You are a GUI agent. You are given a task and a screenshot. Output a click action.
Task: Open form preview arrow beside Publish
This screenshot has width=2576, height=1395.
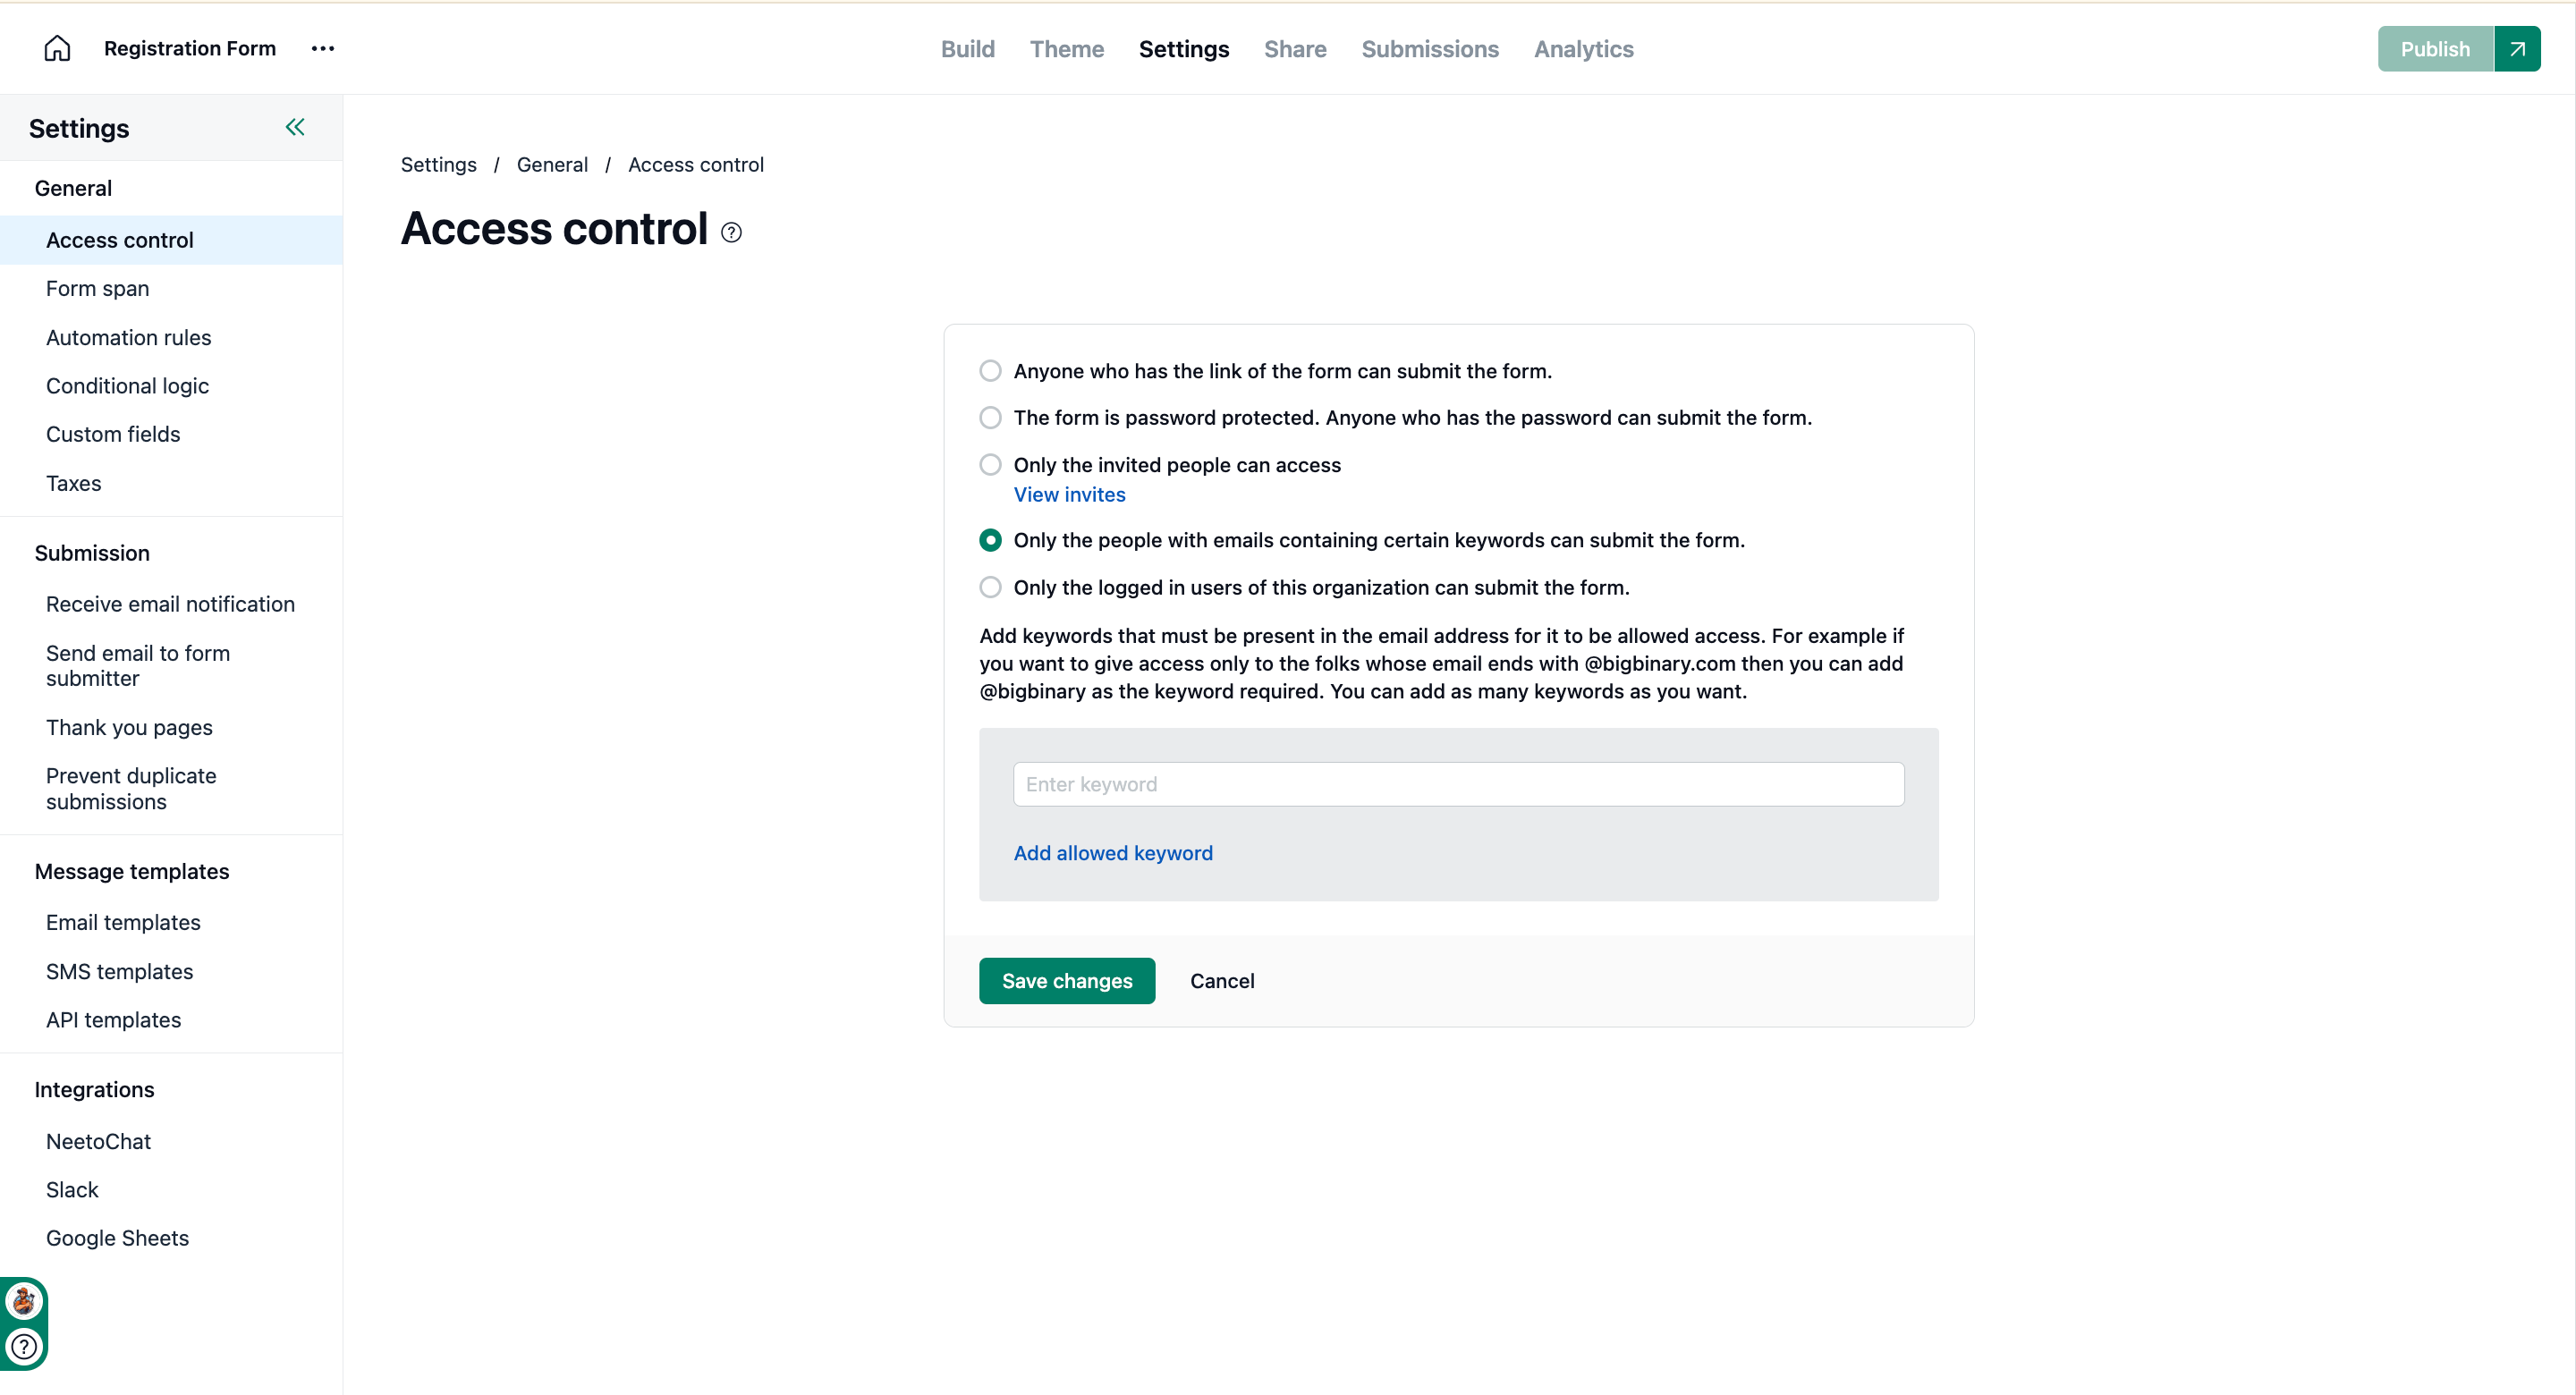pyautogui.click(x=2517, y=49)
